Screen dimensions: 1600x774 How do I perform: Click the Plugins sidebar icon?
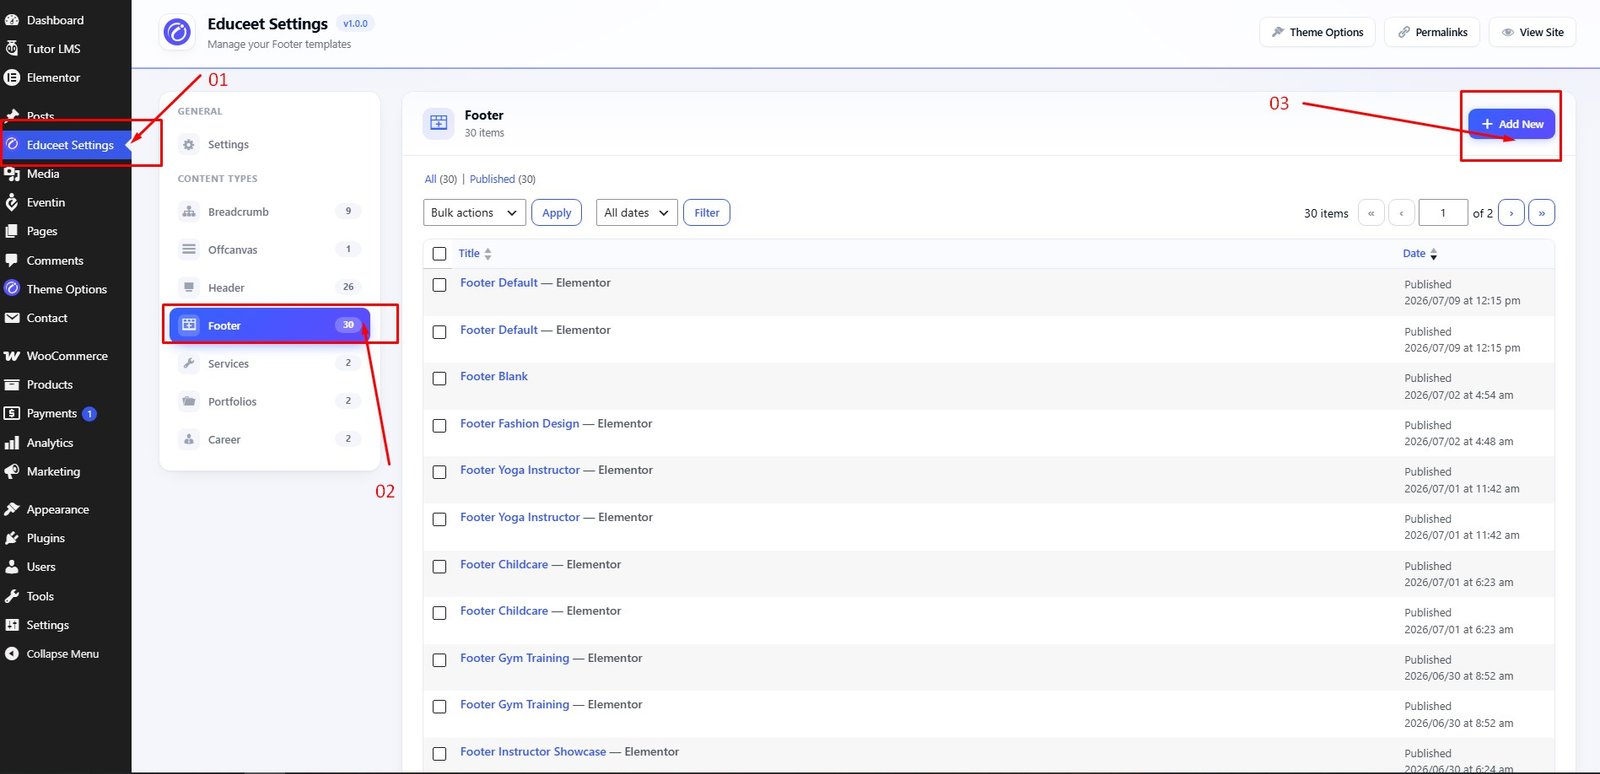(12, 538)
